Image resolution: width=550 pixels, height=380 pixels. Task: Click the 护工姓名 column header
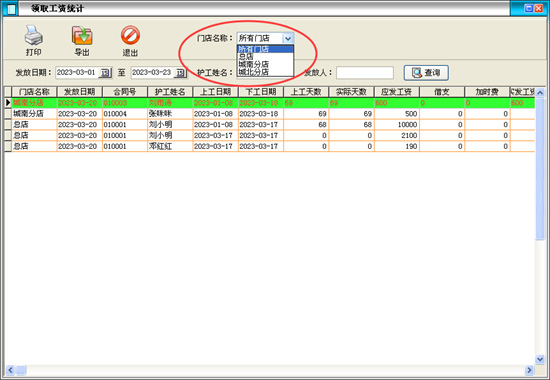click(x=170, y=92)
